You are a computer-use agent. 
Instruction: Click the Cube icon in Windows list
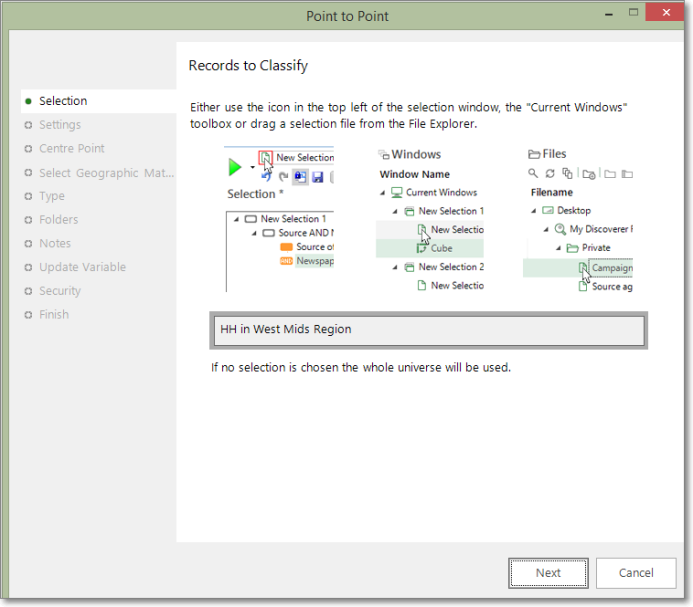click(422, 248)
